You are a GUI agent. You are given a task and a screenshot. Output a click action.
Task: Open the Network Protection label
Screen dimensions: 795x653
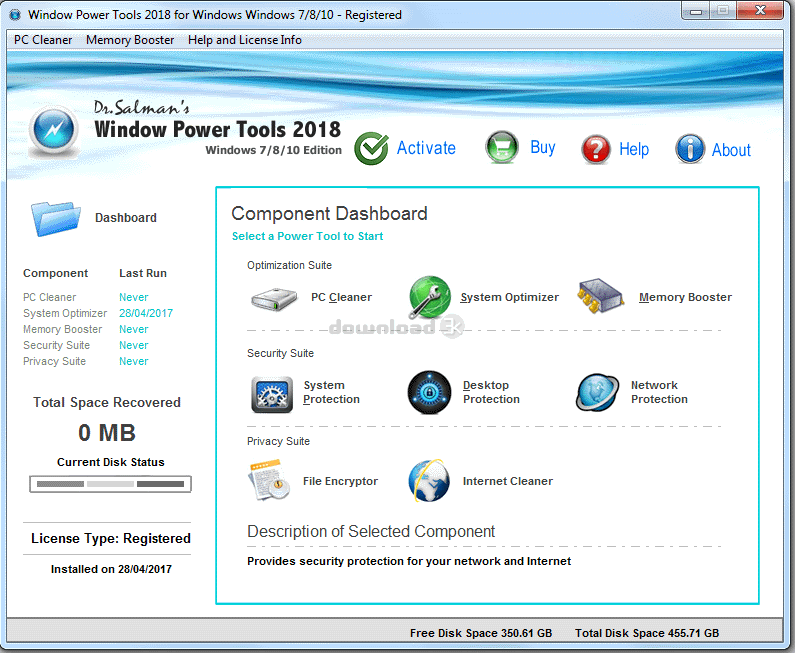point(659,392)
